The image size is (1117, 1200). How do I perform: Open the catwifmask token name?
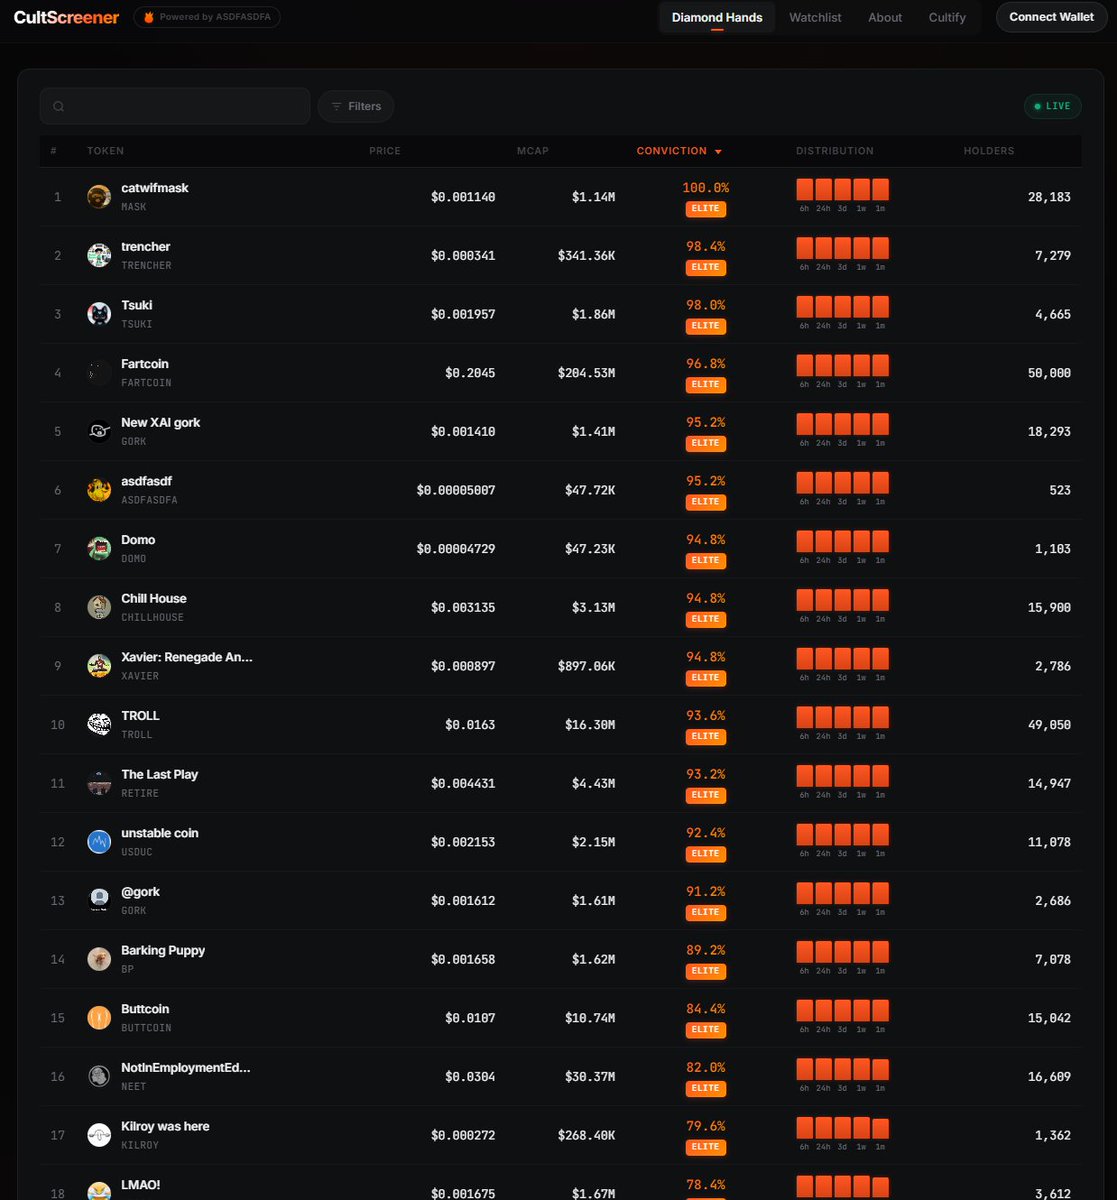(x=155, y=188)
